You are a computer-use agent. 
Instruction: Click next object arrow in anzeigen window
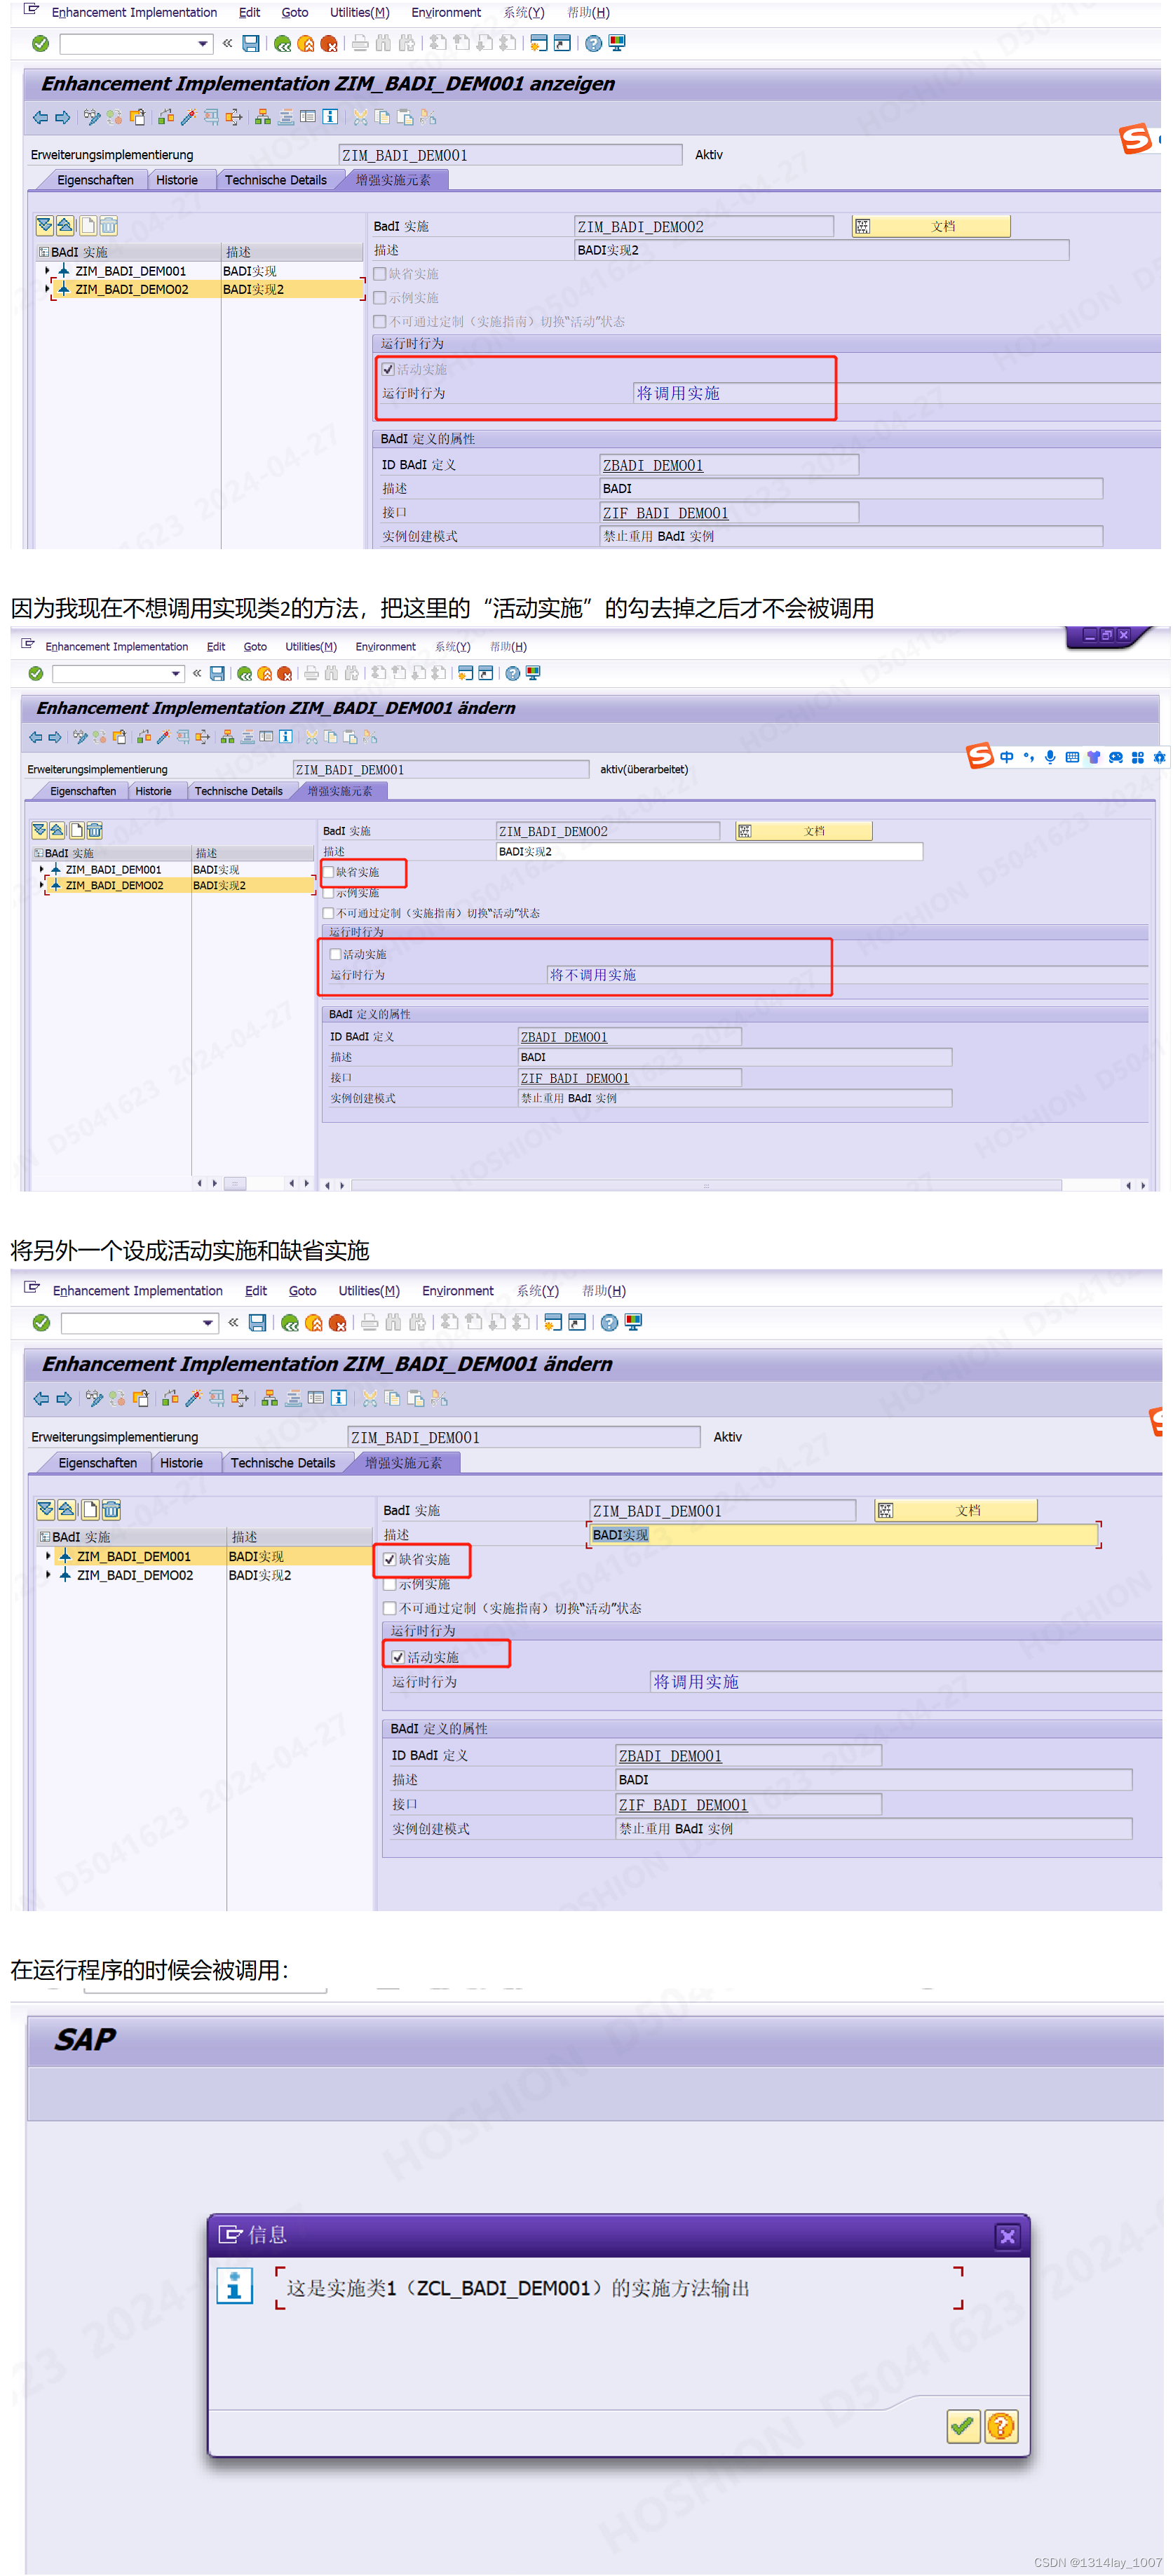(x=63, y=118)
